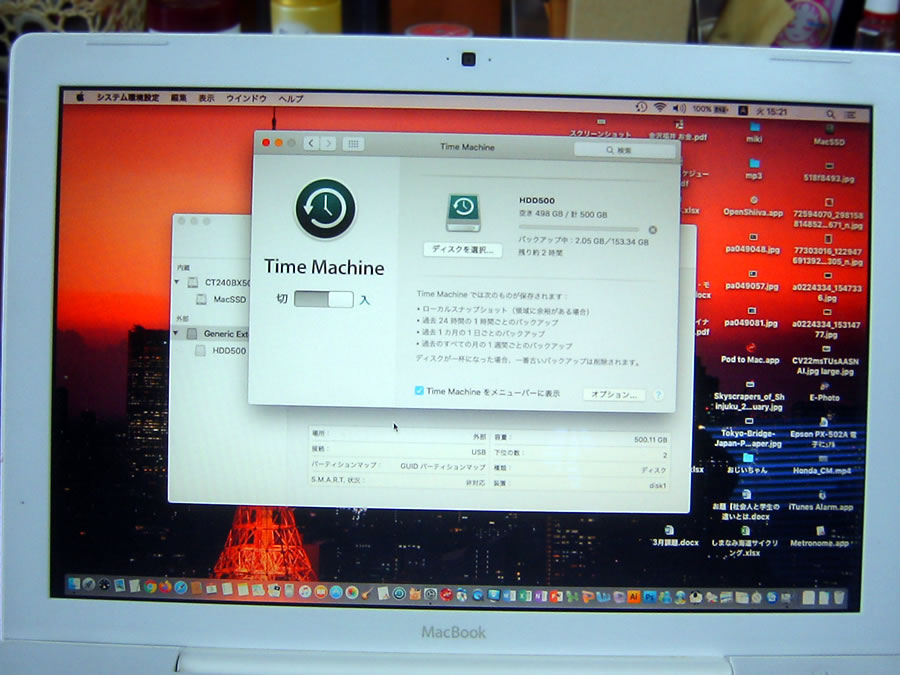The height and width of the screenshot is (675, 900).
Task: Open the miki folder on desktop
Action: tap(754, 132)
